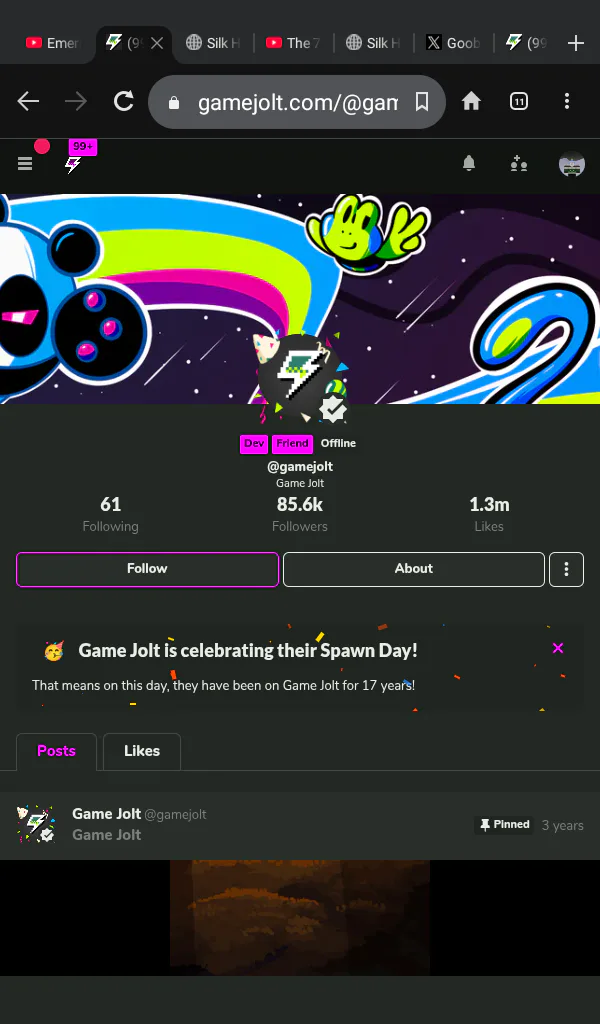This screenshot has height=1024, width=600.
Task: Open the browser three-dot menu
Action: click(x=567, y=101)
